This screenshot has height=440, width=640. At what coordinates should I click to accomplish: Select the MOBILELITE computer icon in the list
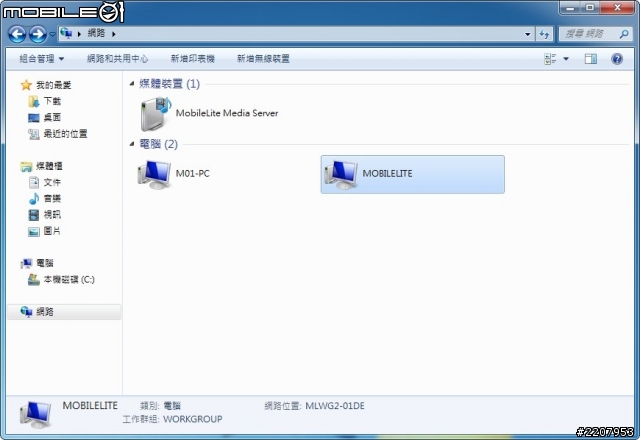pos(341,174)
